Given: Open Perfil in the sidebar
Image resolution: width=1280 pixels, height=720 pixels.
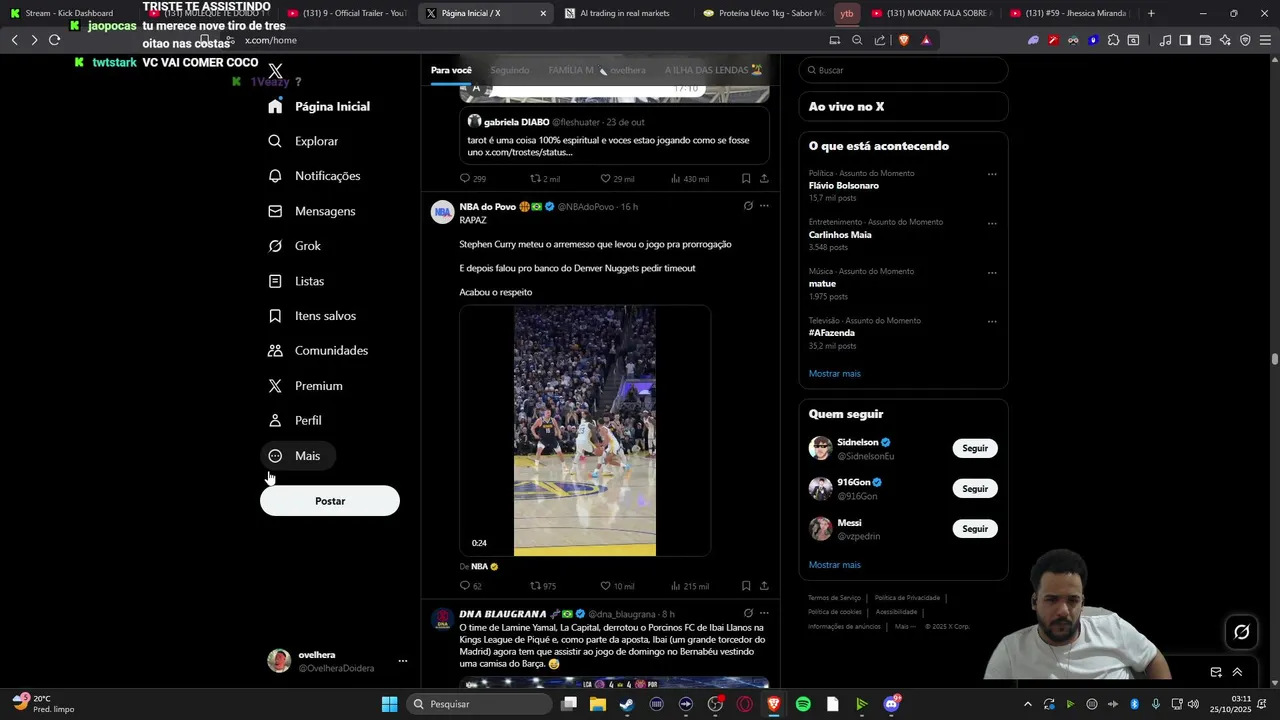Looking at the screenshot, I should pos(295,421).
